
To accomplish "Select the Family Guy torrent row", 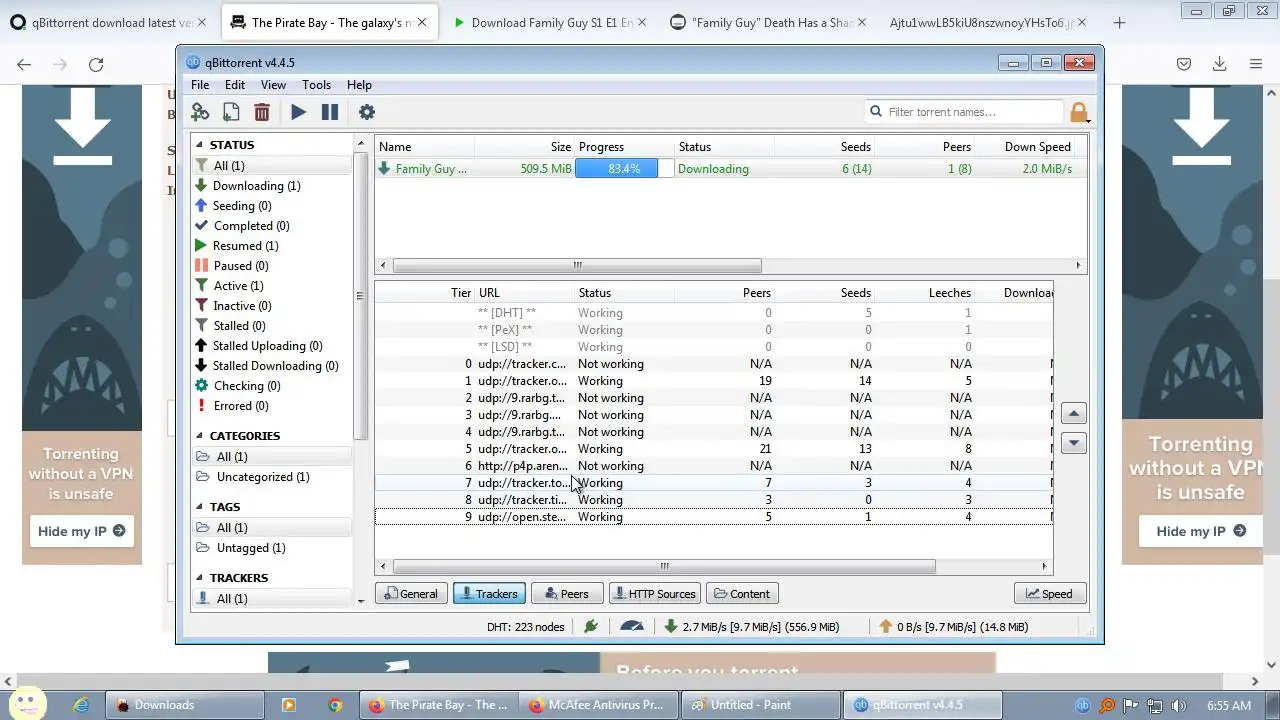I will click(731, 169).
